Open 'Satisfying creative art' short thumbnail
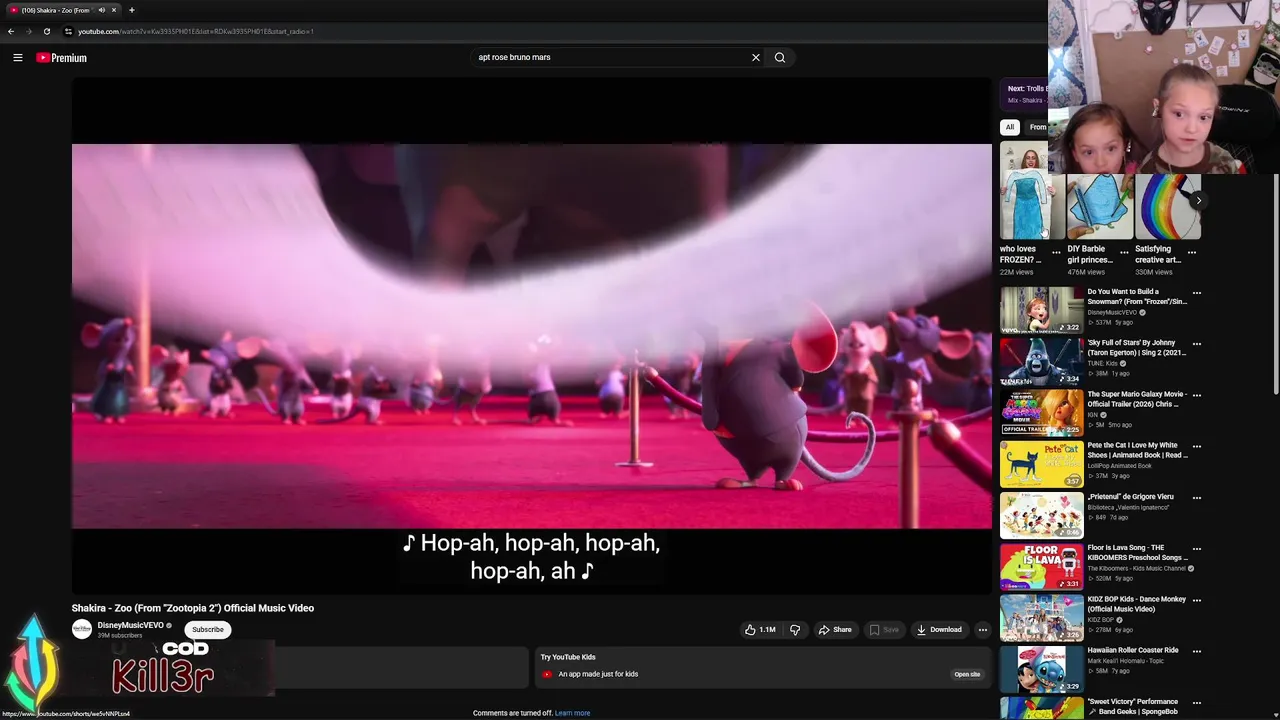The width and height of the screenshot is (1280, 720). click(x=1168, y=207)
